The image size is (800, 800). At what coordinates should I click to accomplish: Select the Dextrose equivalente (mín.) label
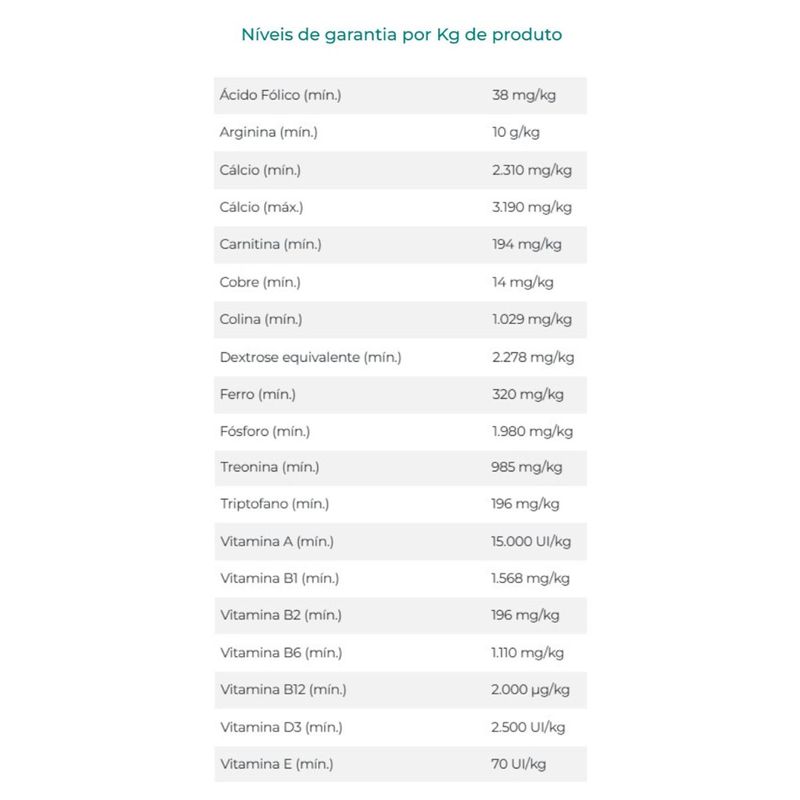click(311, 357)
